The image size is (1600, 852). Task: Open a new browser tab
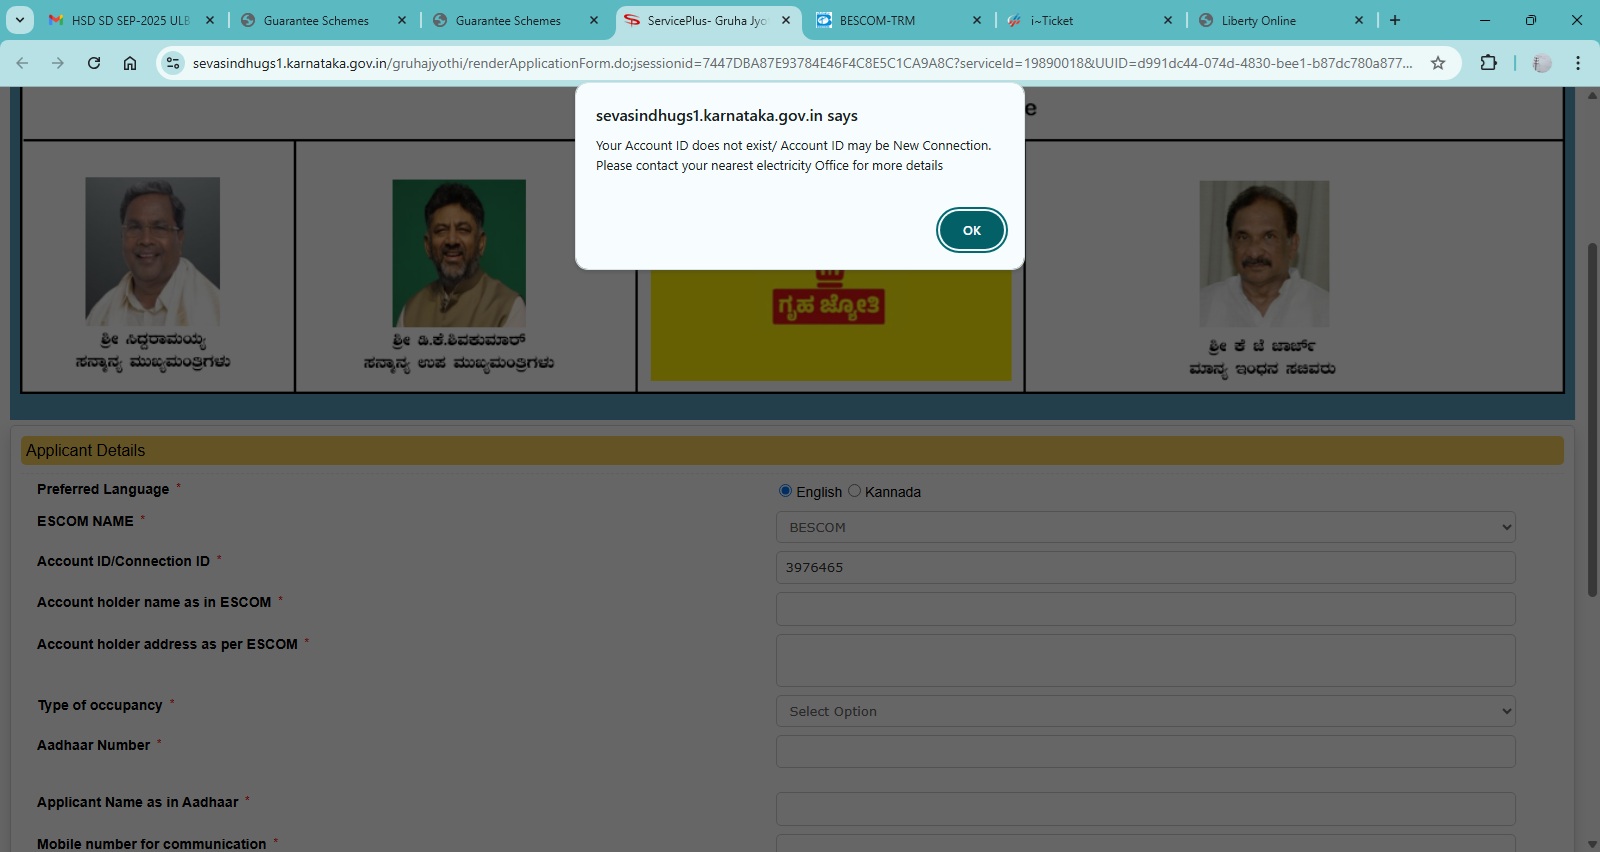point(1395,20)
